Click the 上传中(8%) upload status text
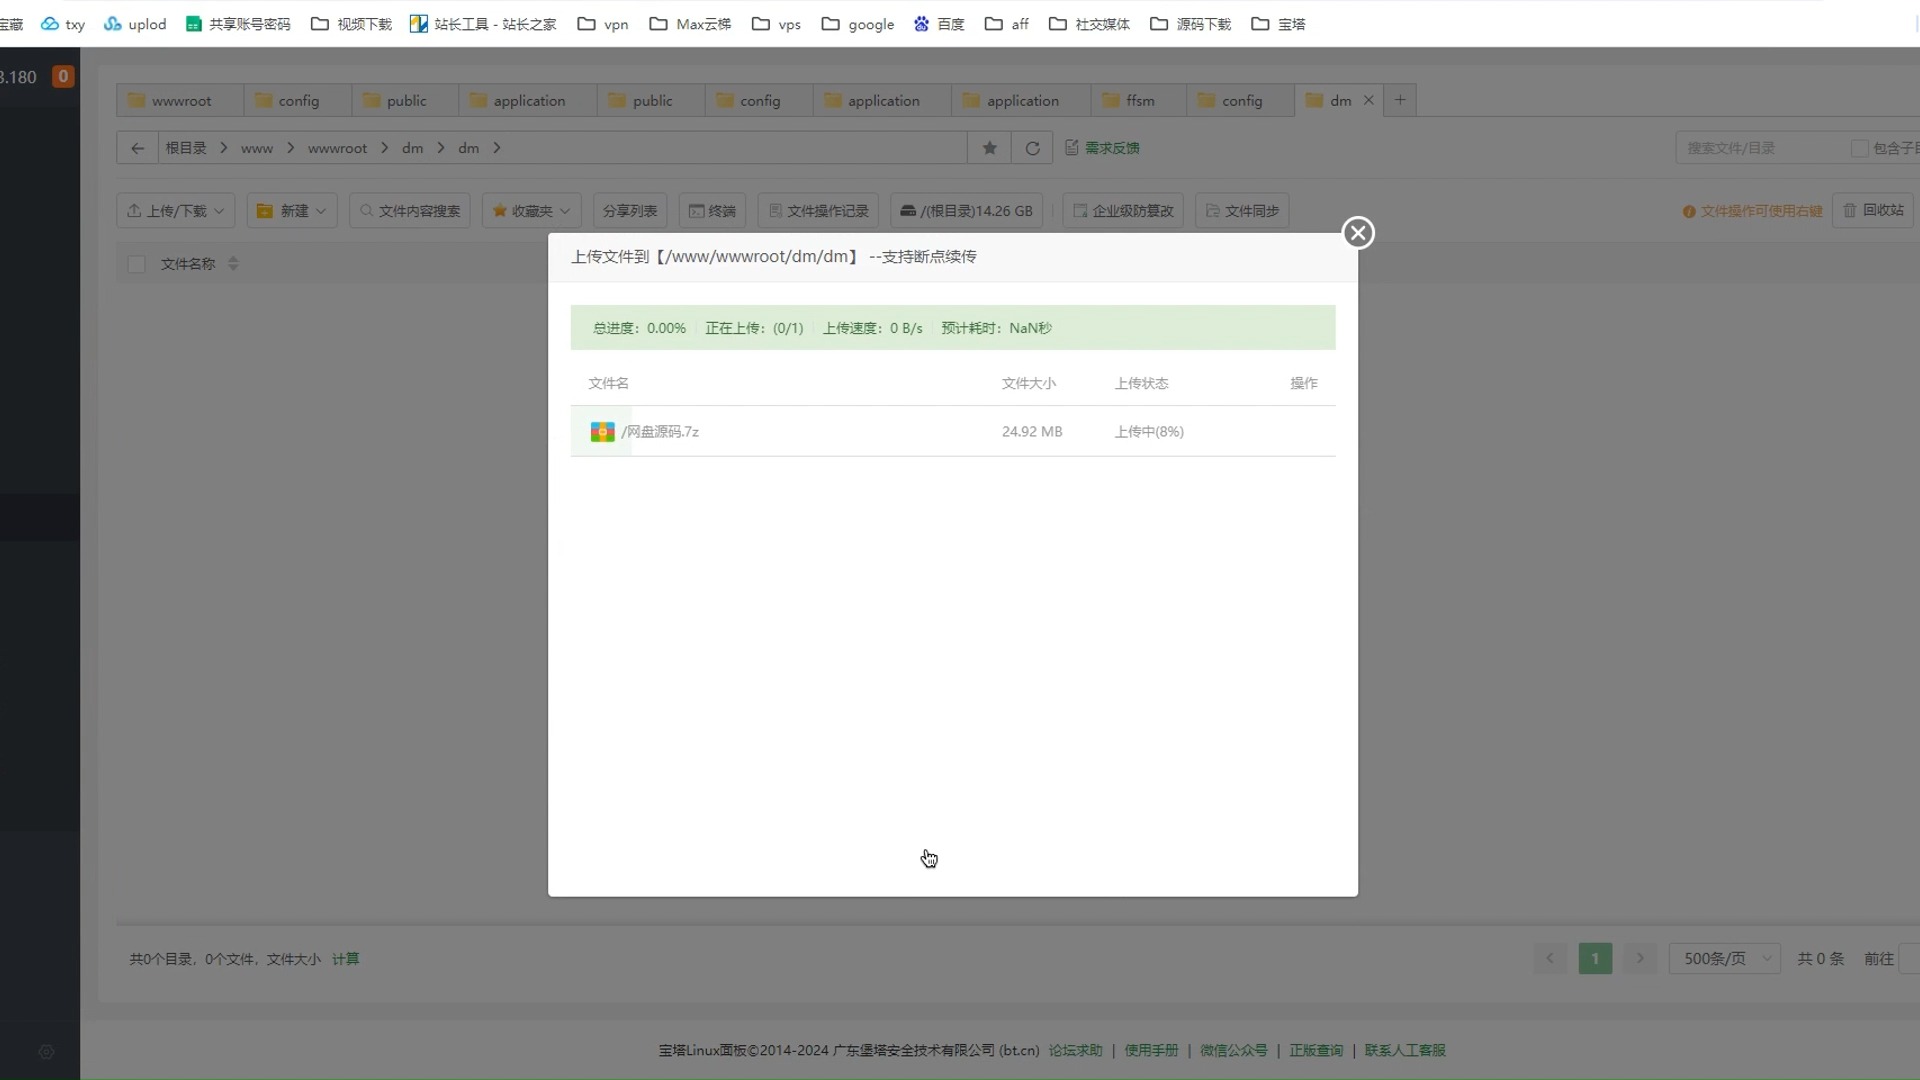 tap(1149, 432)
